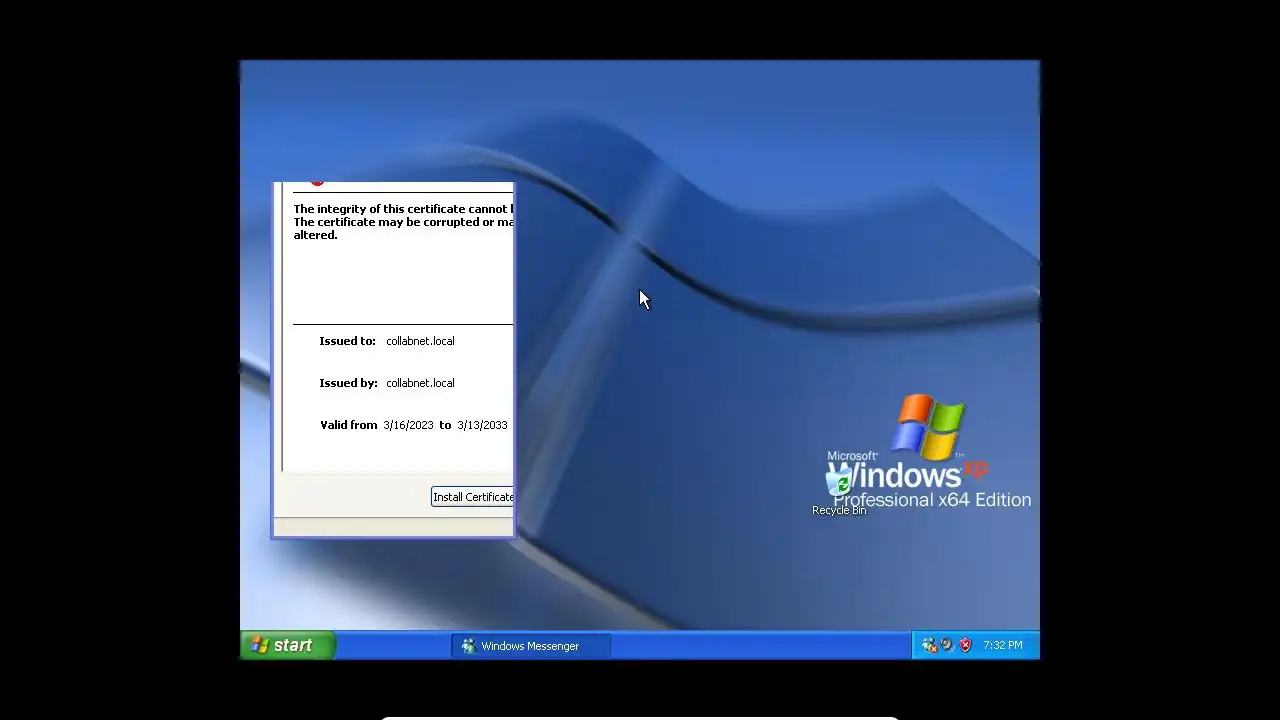
Task: Open the Recycle Bin desktop icon
Action: pyautogui.click(x=839, y=491)
